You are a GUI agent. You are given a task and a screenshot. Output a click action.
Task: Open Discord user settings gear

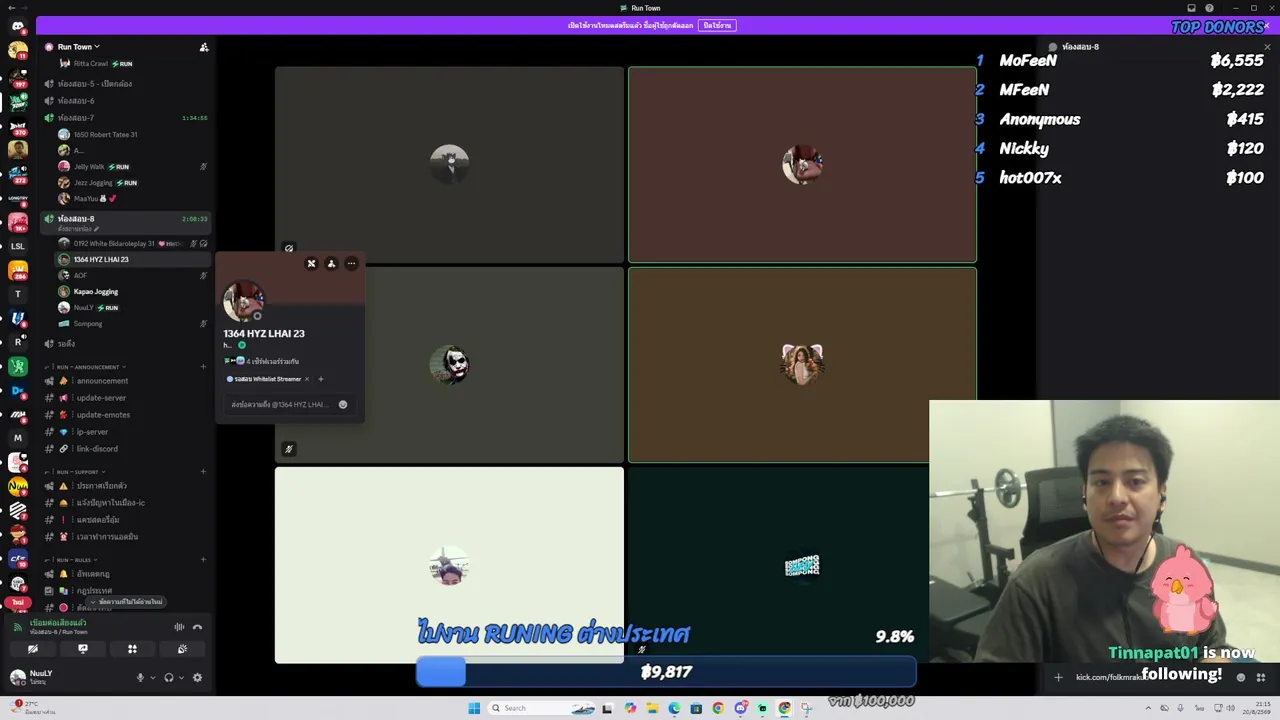(x=197, y=677)
